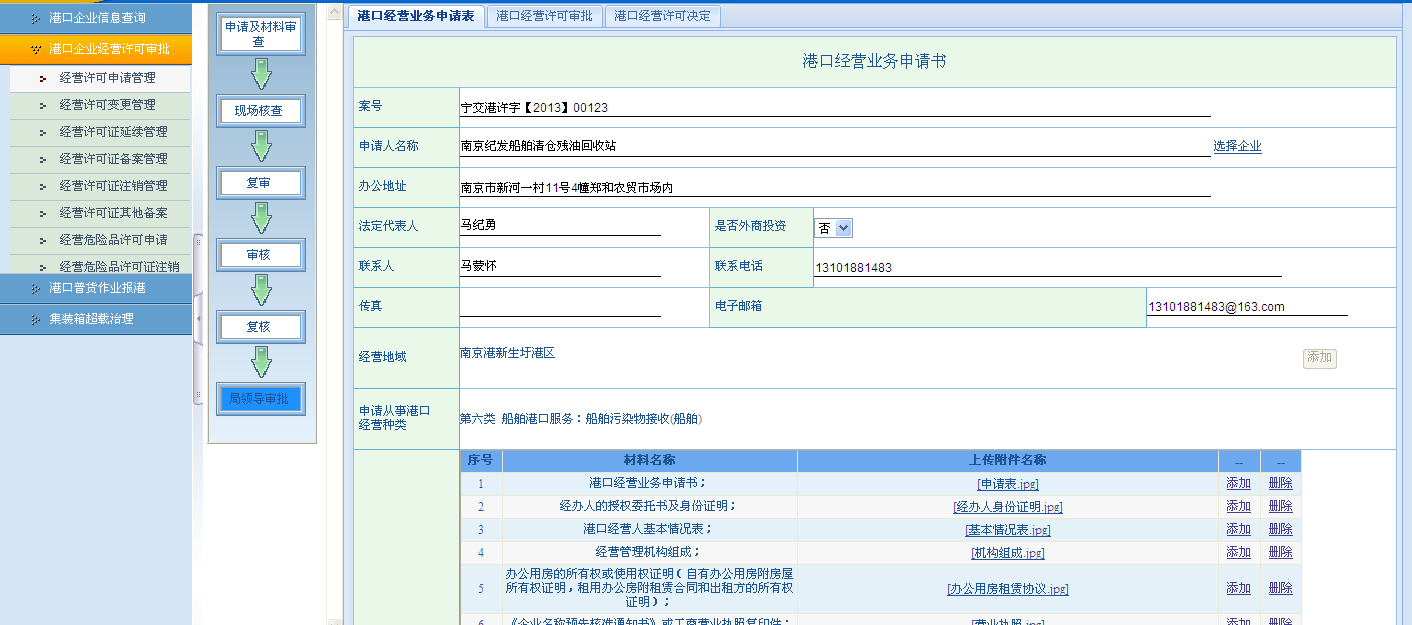
Task: Click the 申请及材料审查 workflow step
Action: (259, 34)
